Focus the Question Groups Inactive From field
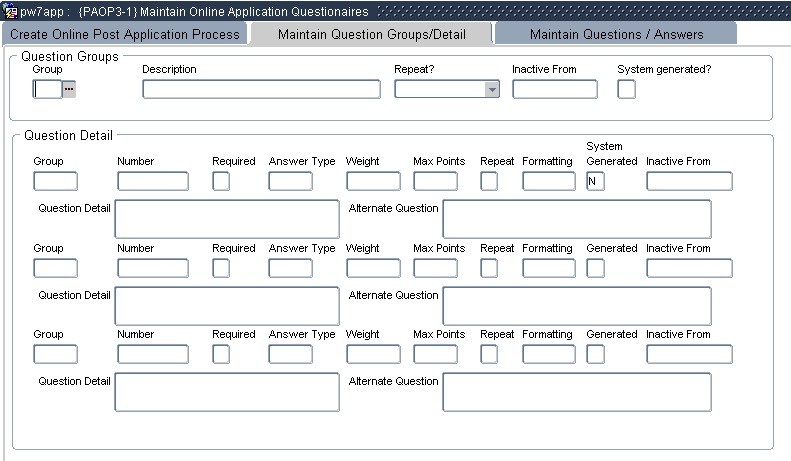Viewport: 791px width, 461px height. tap(554, 89)
